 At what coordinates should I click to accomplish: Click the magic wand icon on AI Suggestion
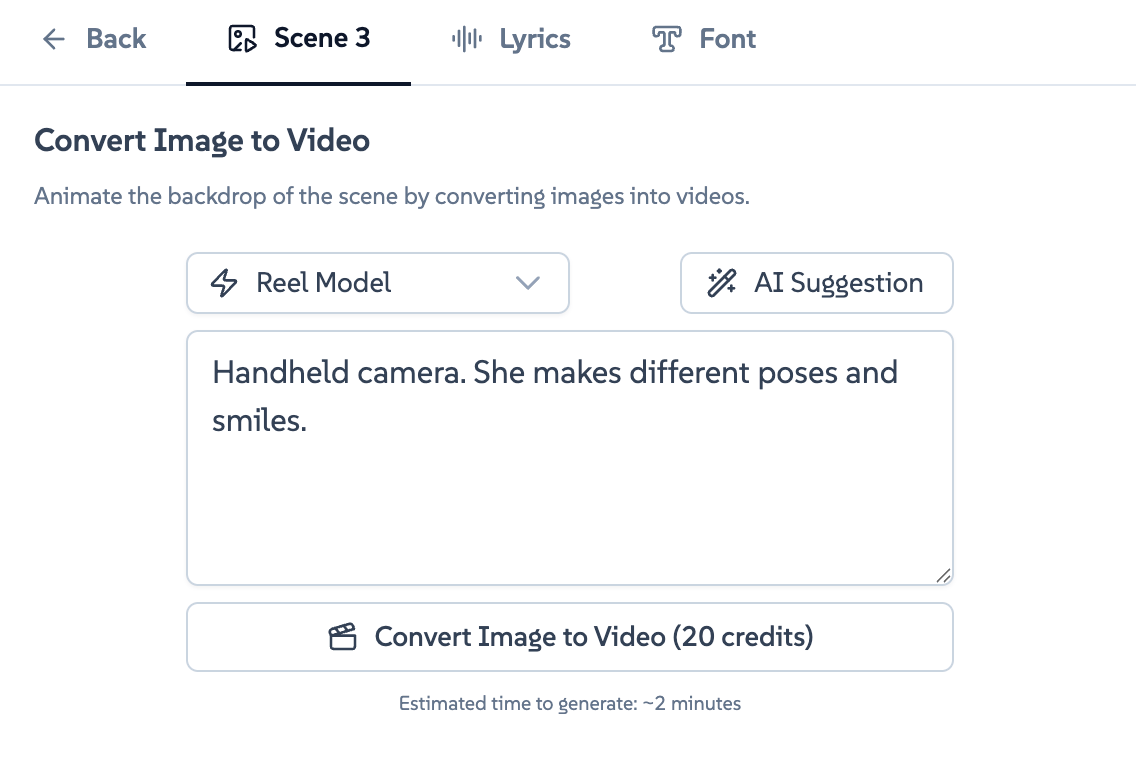(720, 282)
